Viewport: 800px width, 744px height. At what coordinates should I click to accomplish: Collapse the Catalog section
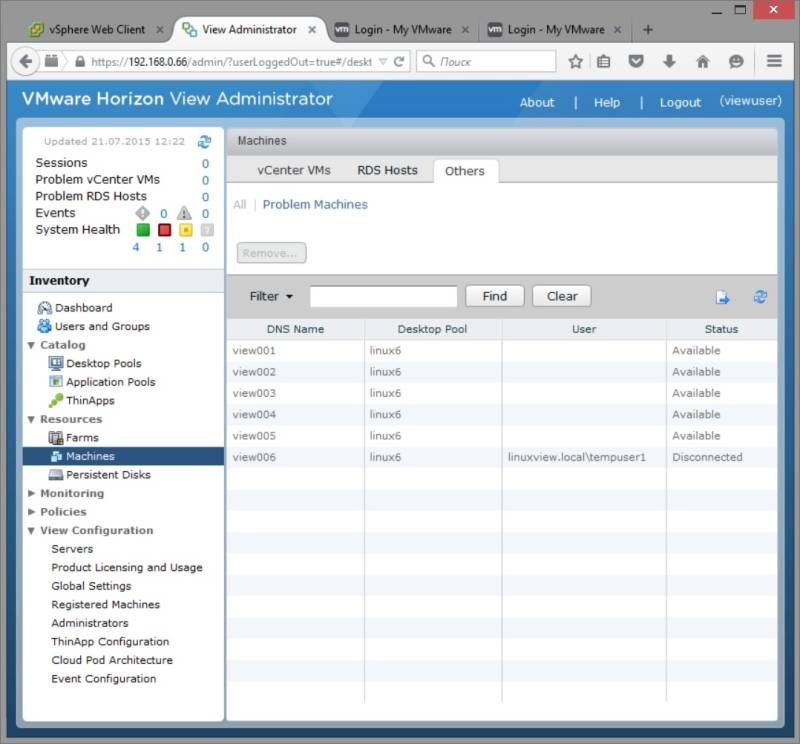[x=31, y=345]
